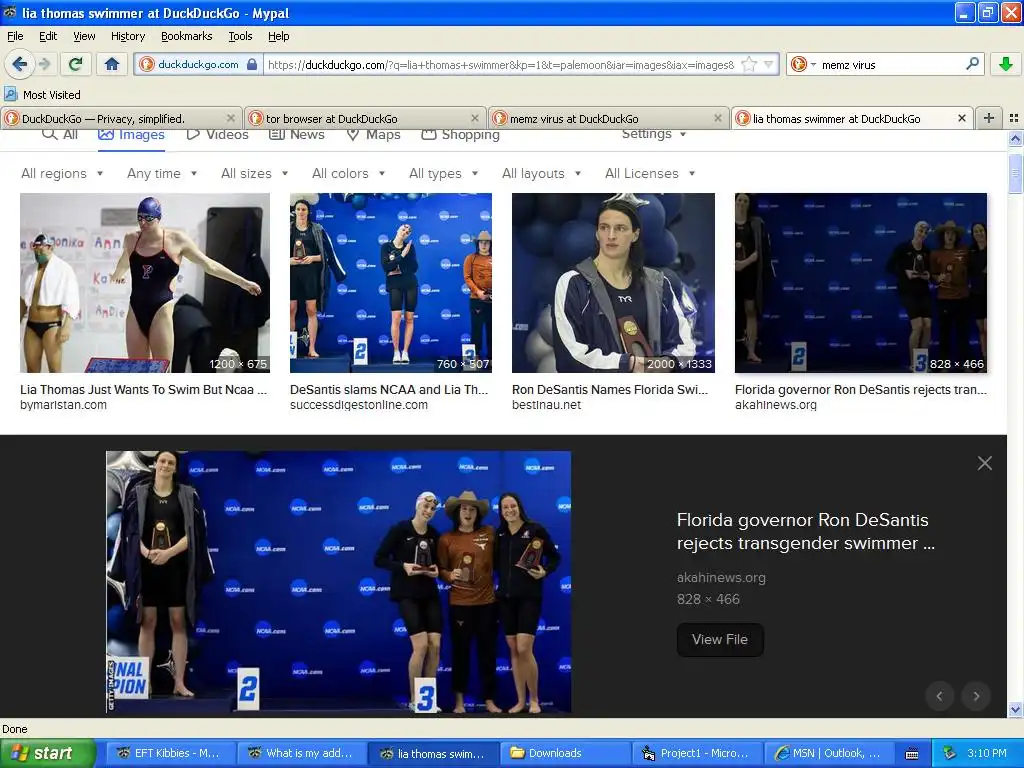Click the memz virus search field
1024x768 pixels.
click(889, 64)
